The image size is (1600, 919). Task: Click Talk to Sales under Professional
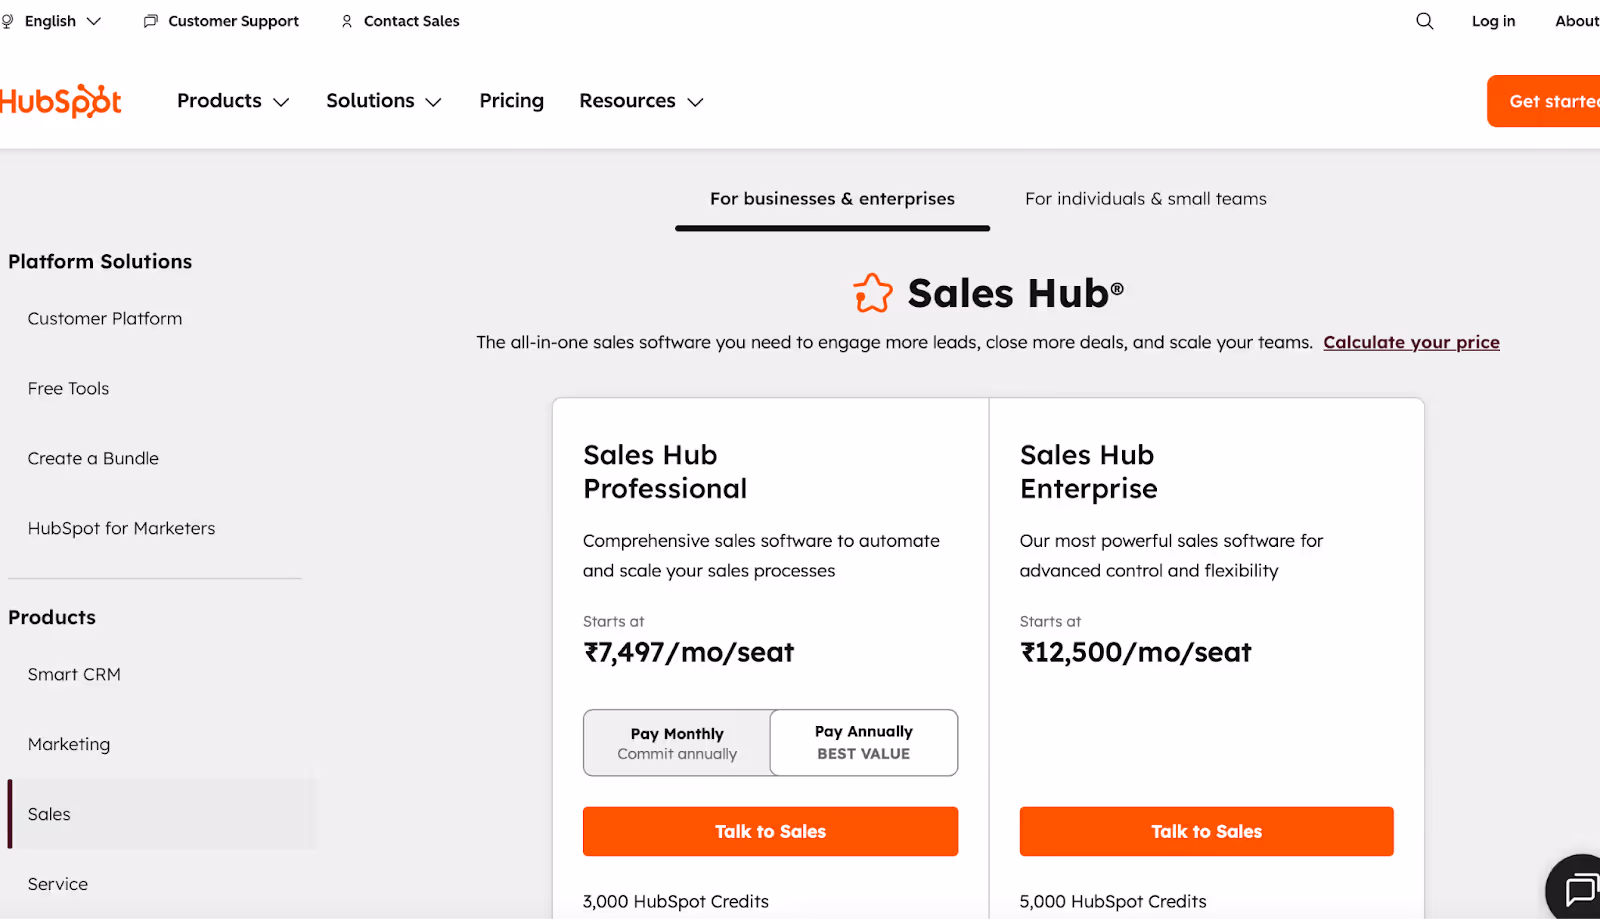point(770,832)
